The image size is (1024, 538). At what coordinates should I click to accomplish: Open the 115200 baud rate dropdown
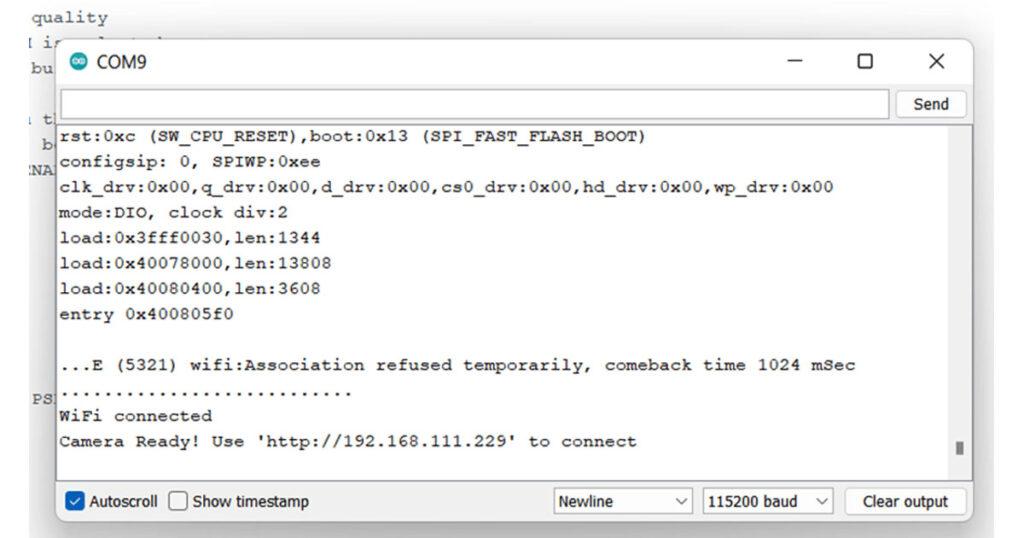(768, 501)
